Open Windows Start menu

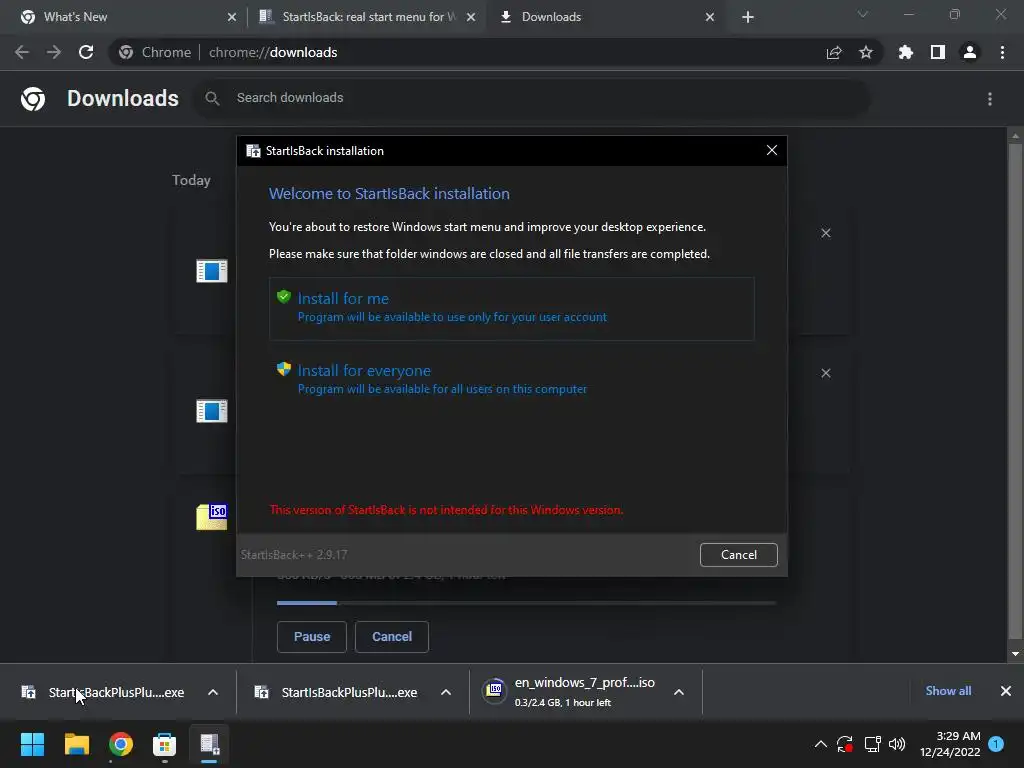pos(32,744)
